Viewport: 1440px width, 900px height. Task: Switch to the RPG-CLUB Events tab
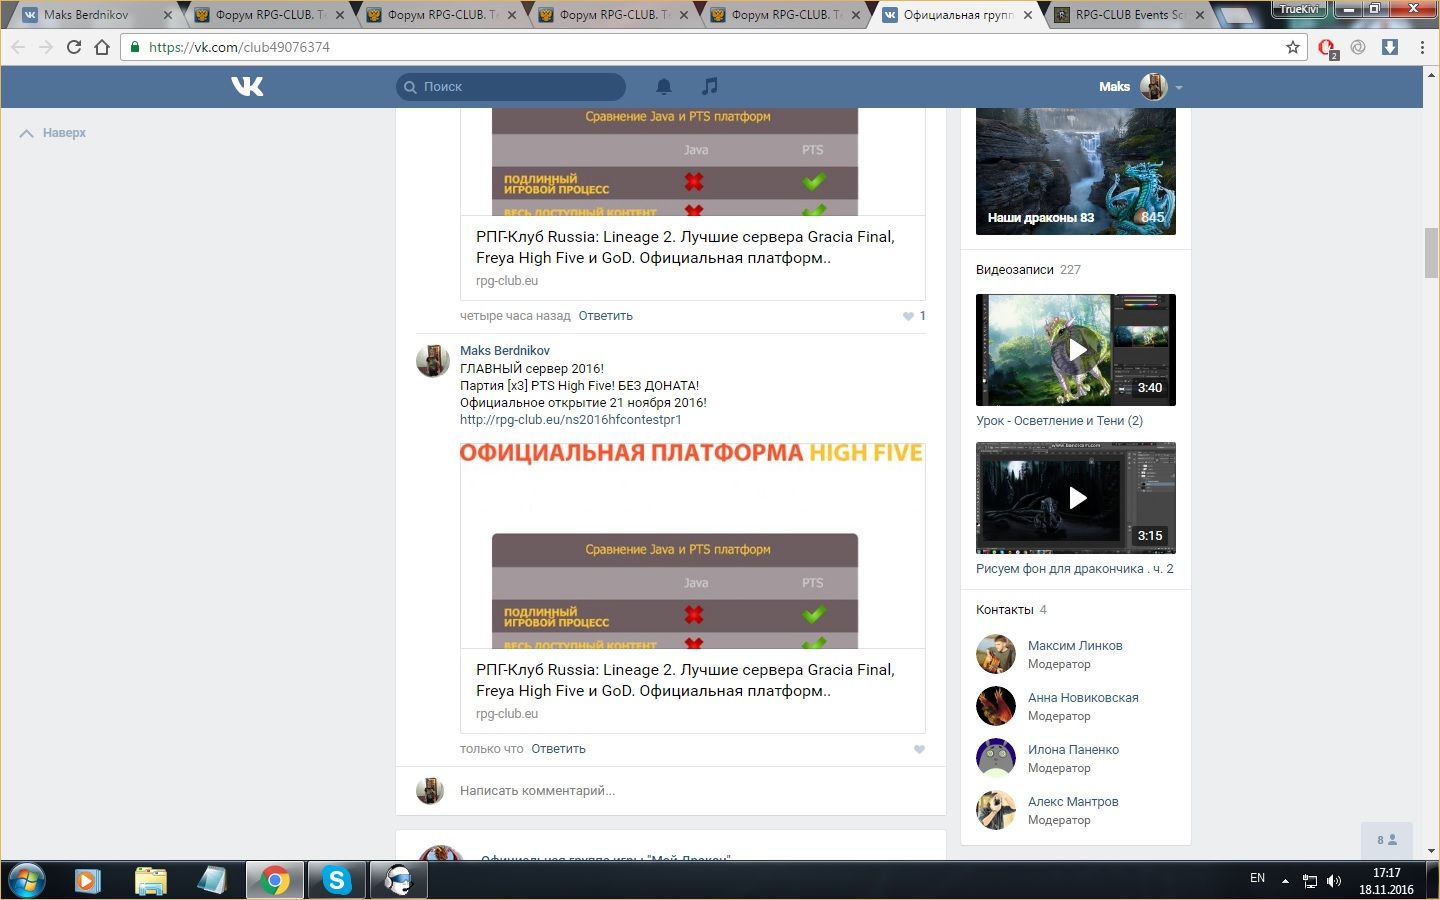tap(1130, 15)
